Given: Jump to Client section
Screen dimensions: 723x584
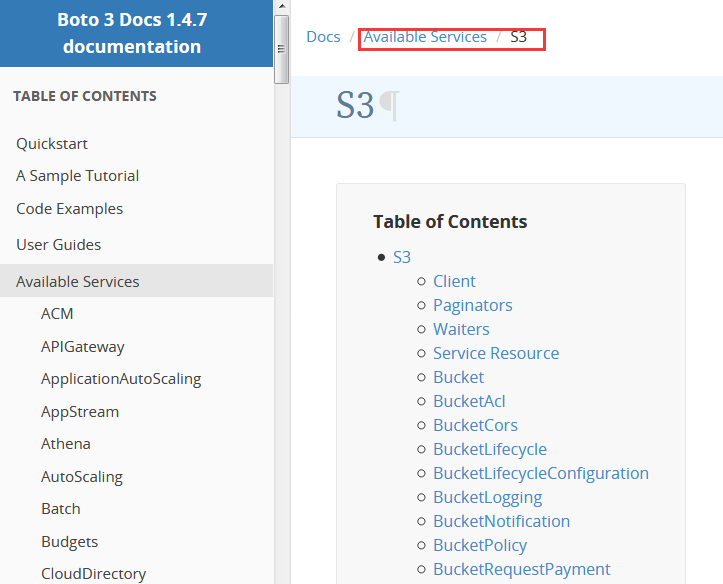Looking at the screenshot, I should (454, 281).
